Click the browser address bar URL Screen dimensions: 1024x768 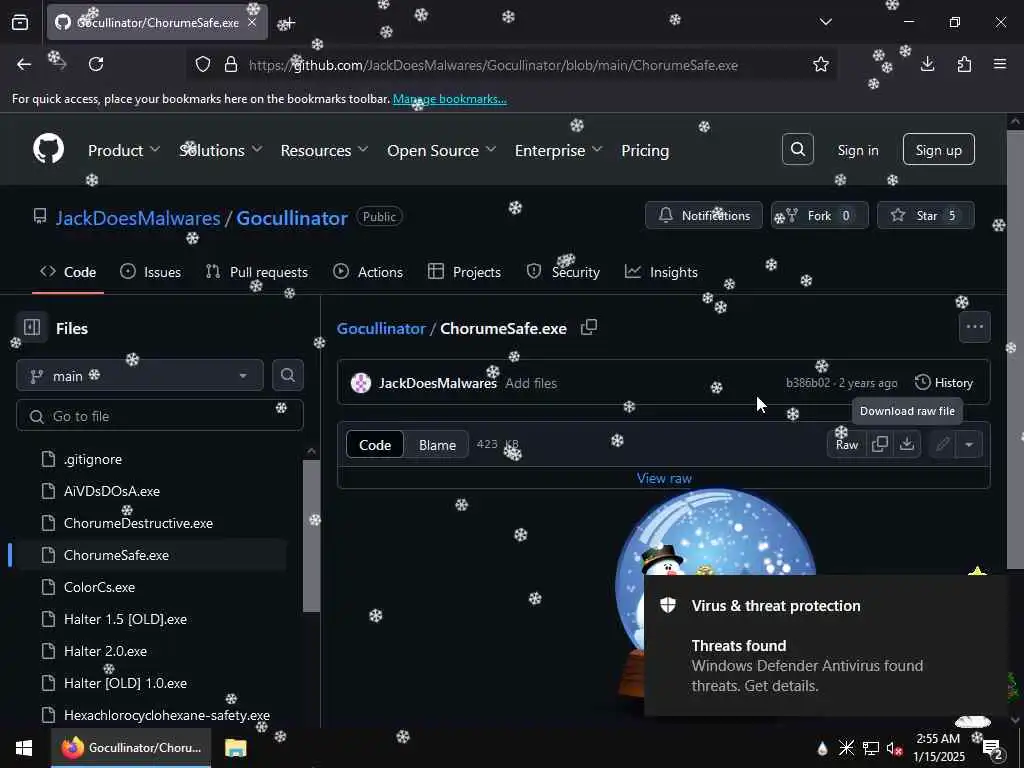(x=493, y=65)
